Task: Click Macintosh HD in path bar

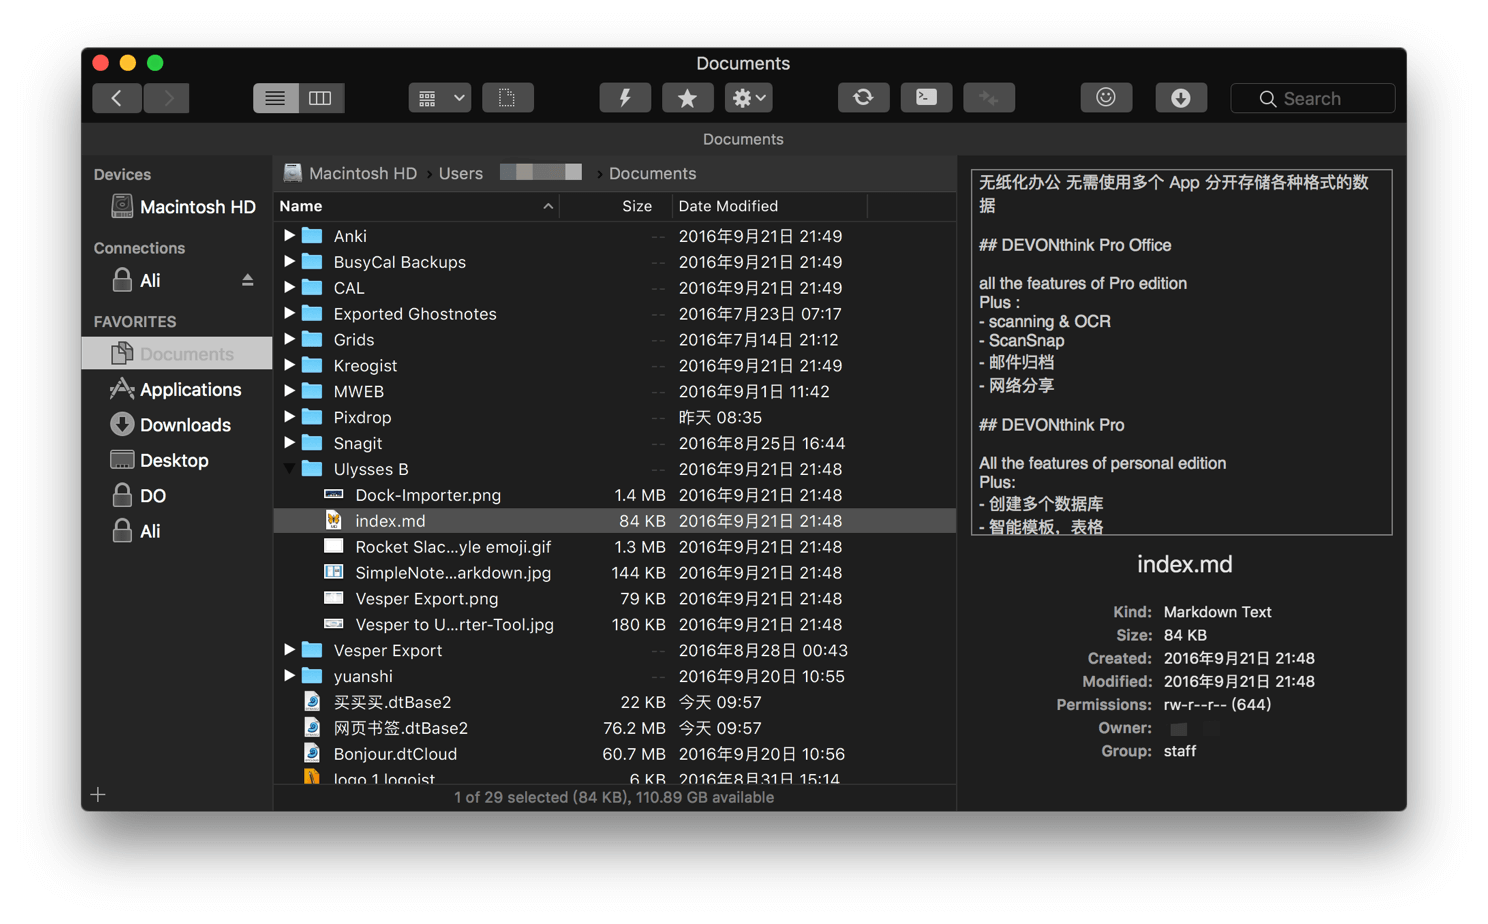Action: click(351, 173)
